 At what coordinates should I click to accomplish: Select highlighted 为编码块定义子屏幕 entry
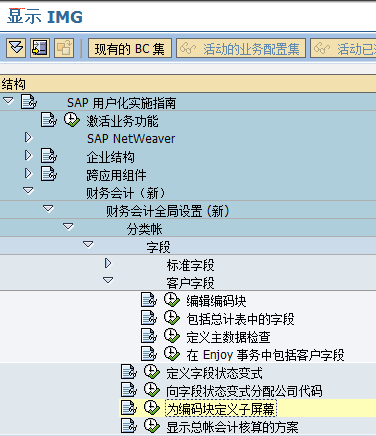221,409
